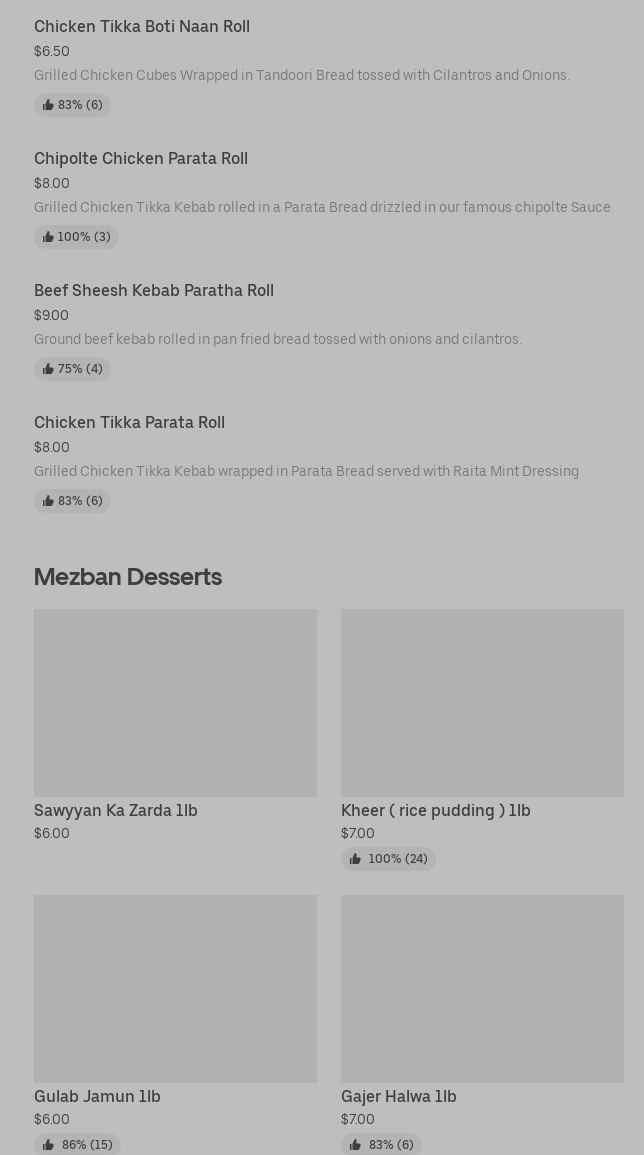The height and width of the screenshot is (1155, 644).
Task: Click thumbs-up icon under Beef Sheesh Kebab Paratha Roll
Action: click(x=48, y=369)
